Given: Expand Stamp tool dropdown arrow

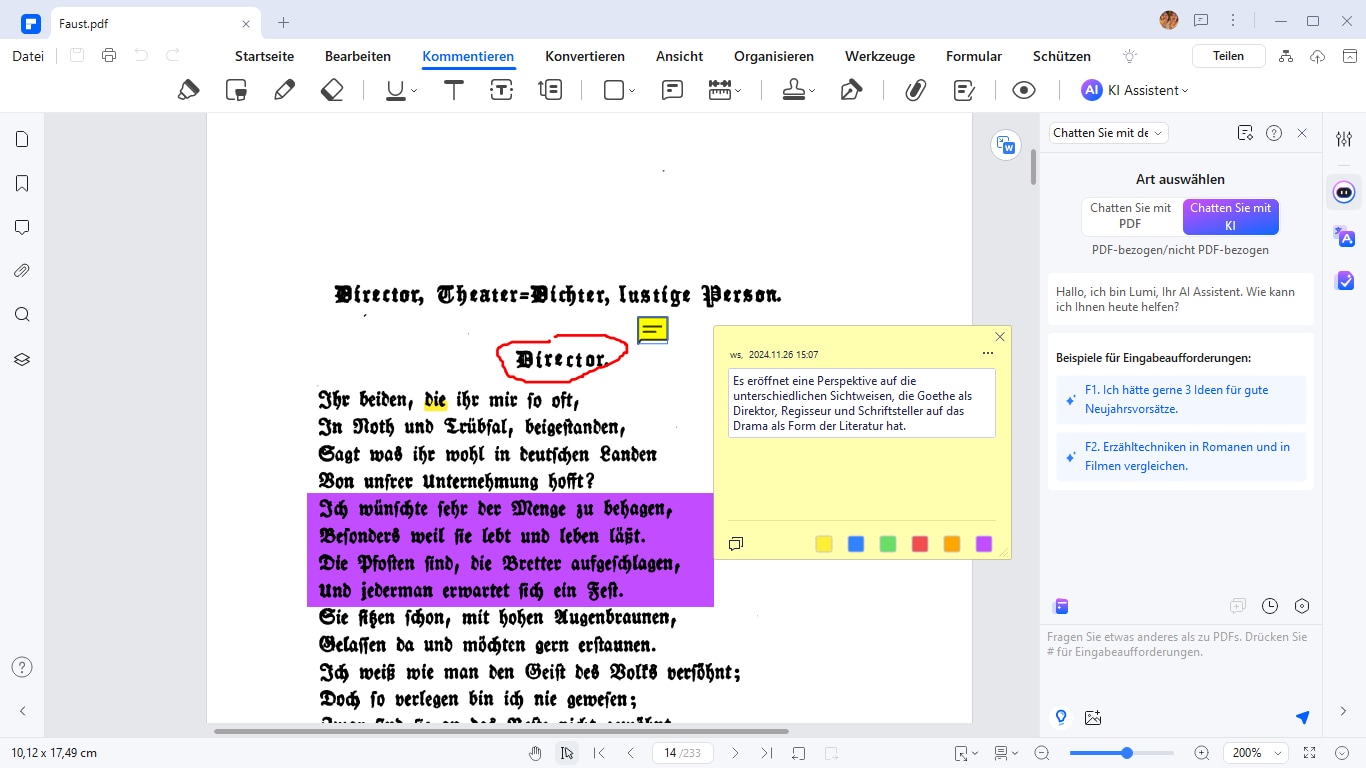Looking at the screenshot, I should [x=812, y=91].
